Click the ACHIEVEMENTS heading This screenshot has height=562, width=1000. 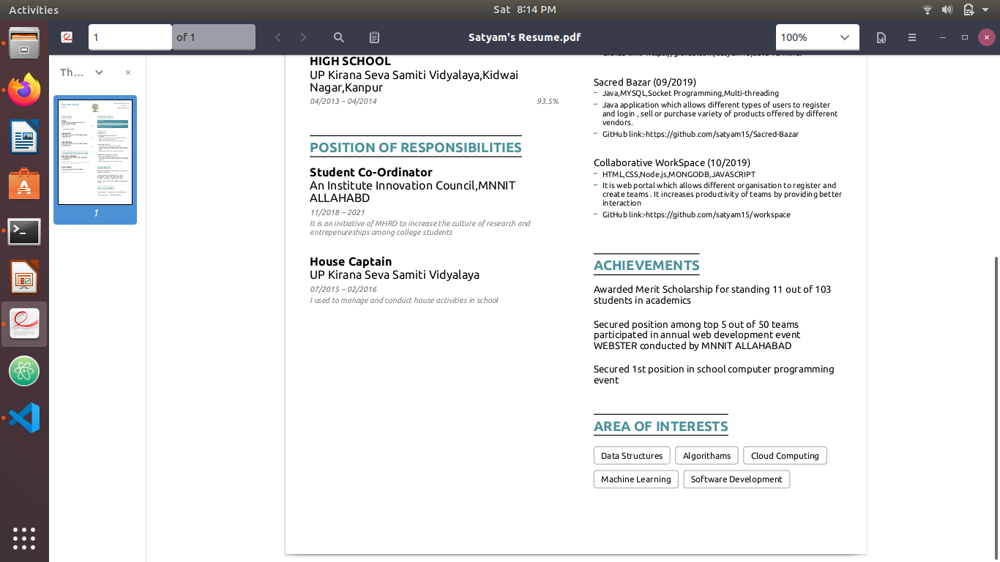coord(646,265)
